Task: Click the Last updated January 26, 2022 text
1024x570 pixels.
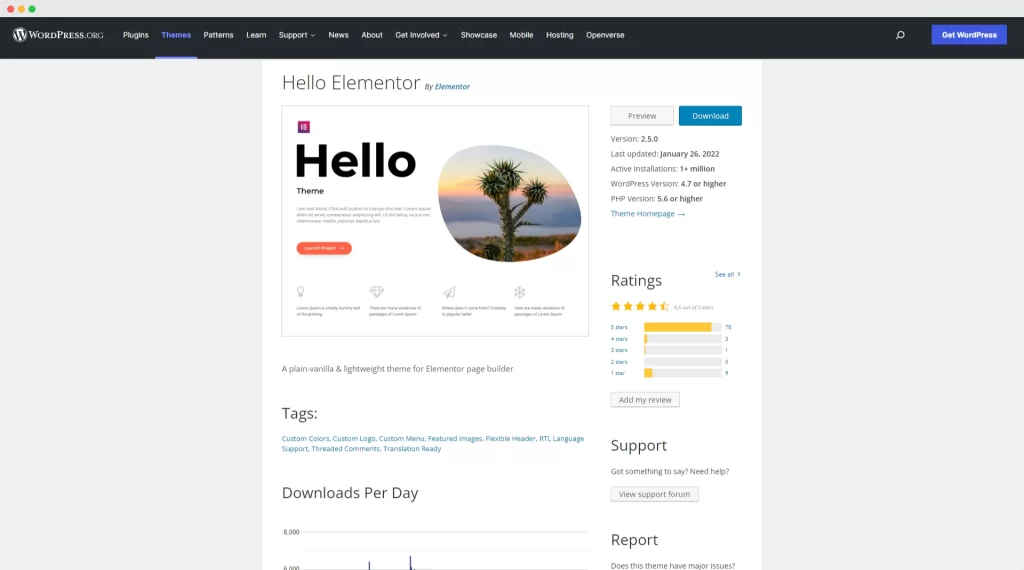Action: (x=665, y=154)
